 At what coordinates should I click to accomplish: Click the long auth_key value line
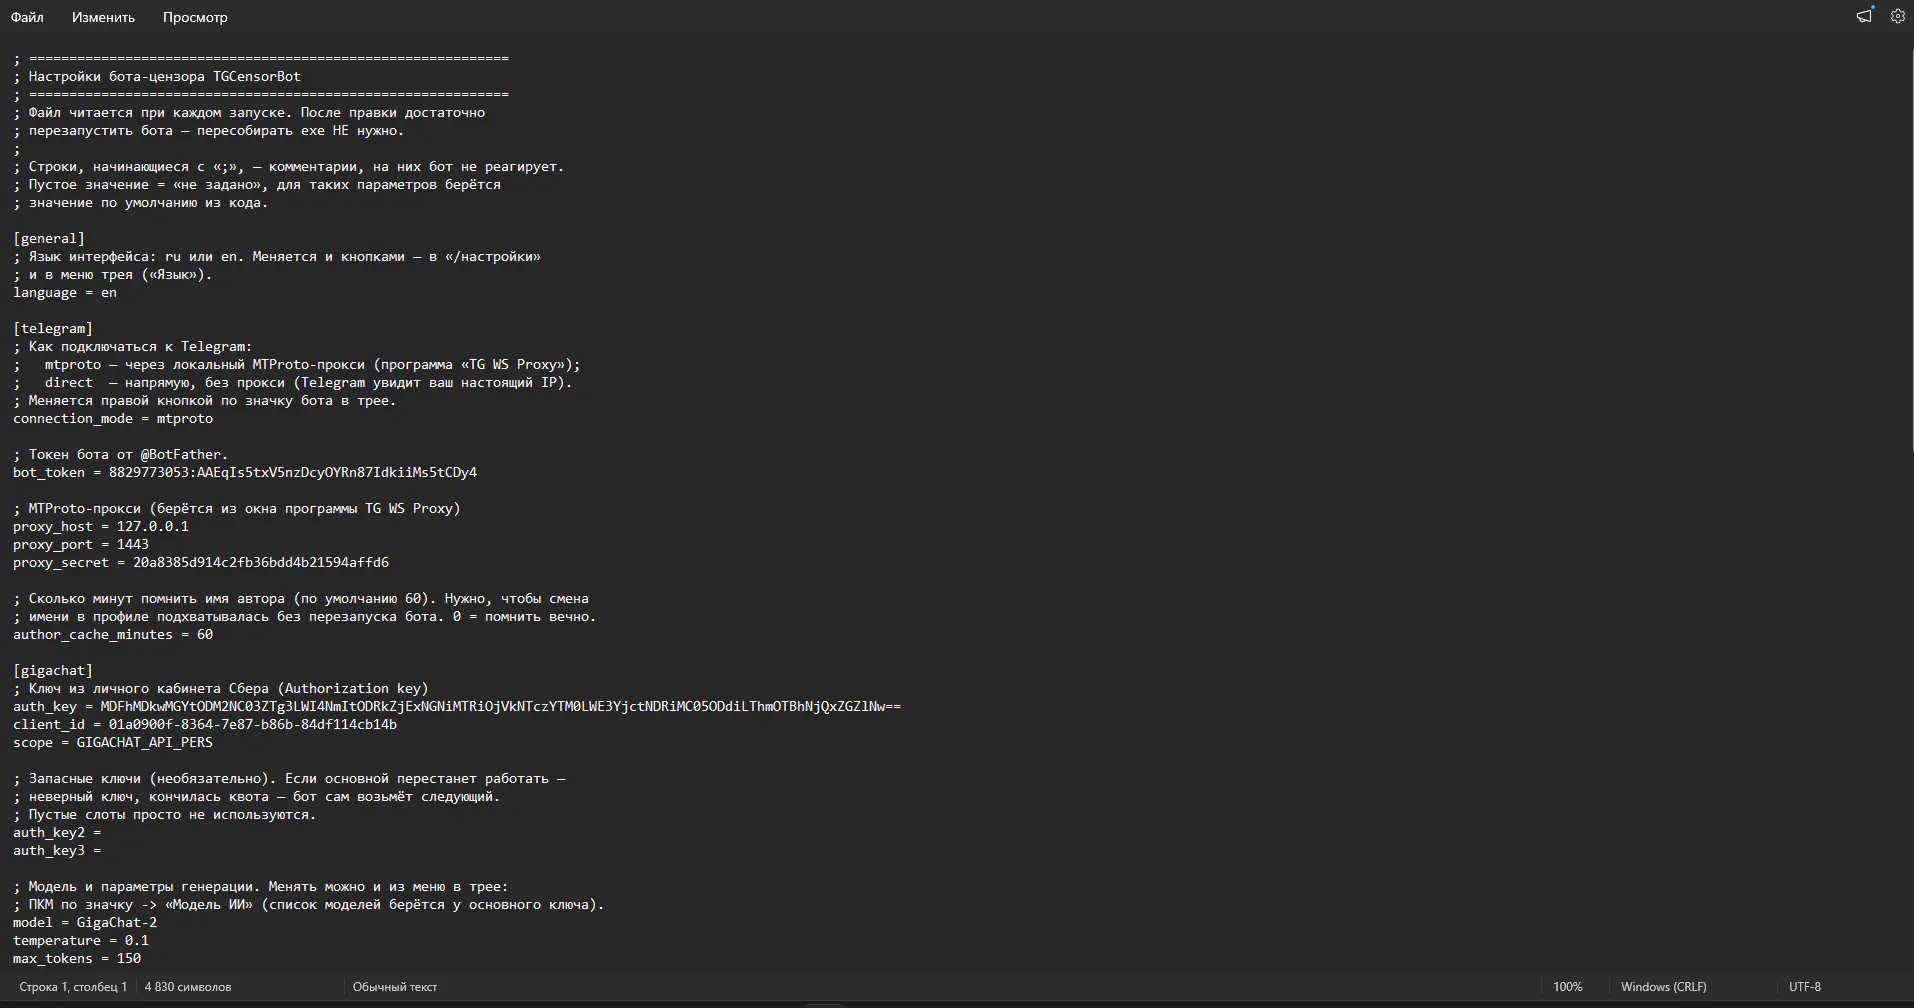click(x=457, y=706)
